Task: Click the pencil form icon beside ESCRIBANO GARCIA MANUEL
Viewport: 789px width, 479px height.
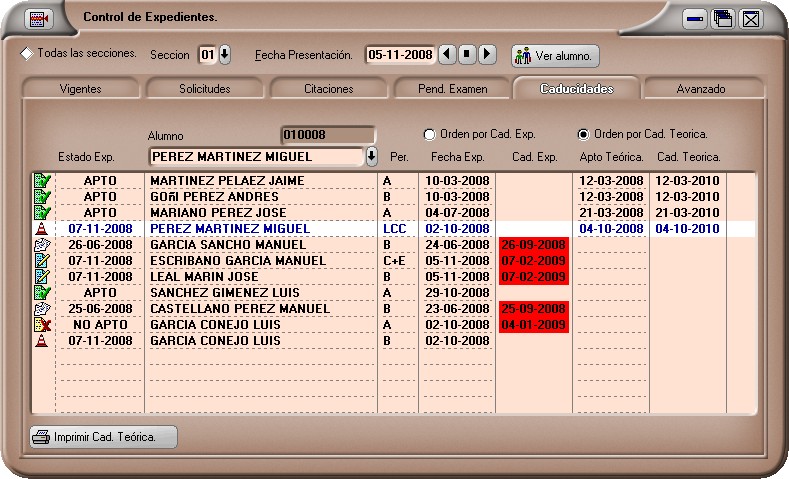Action: [42, 261]
